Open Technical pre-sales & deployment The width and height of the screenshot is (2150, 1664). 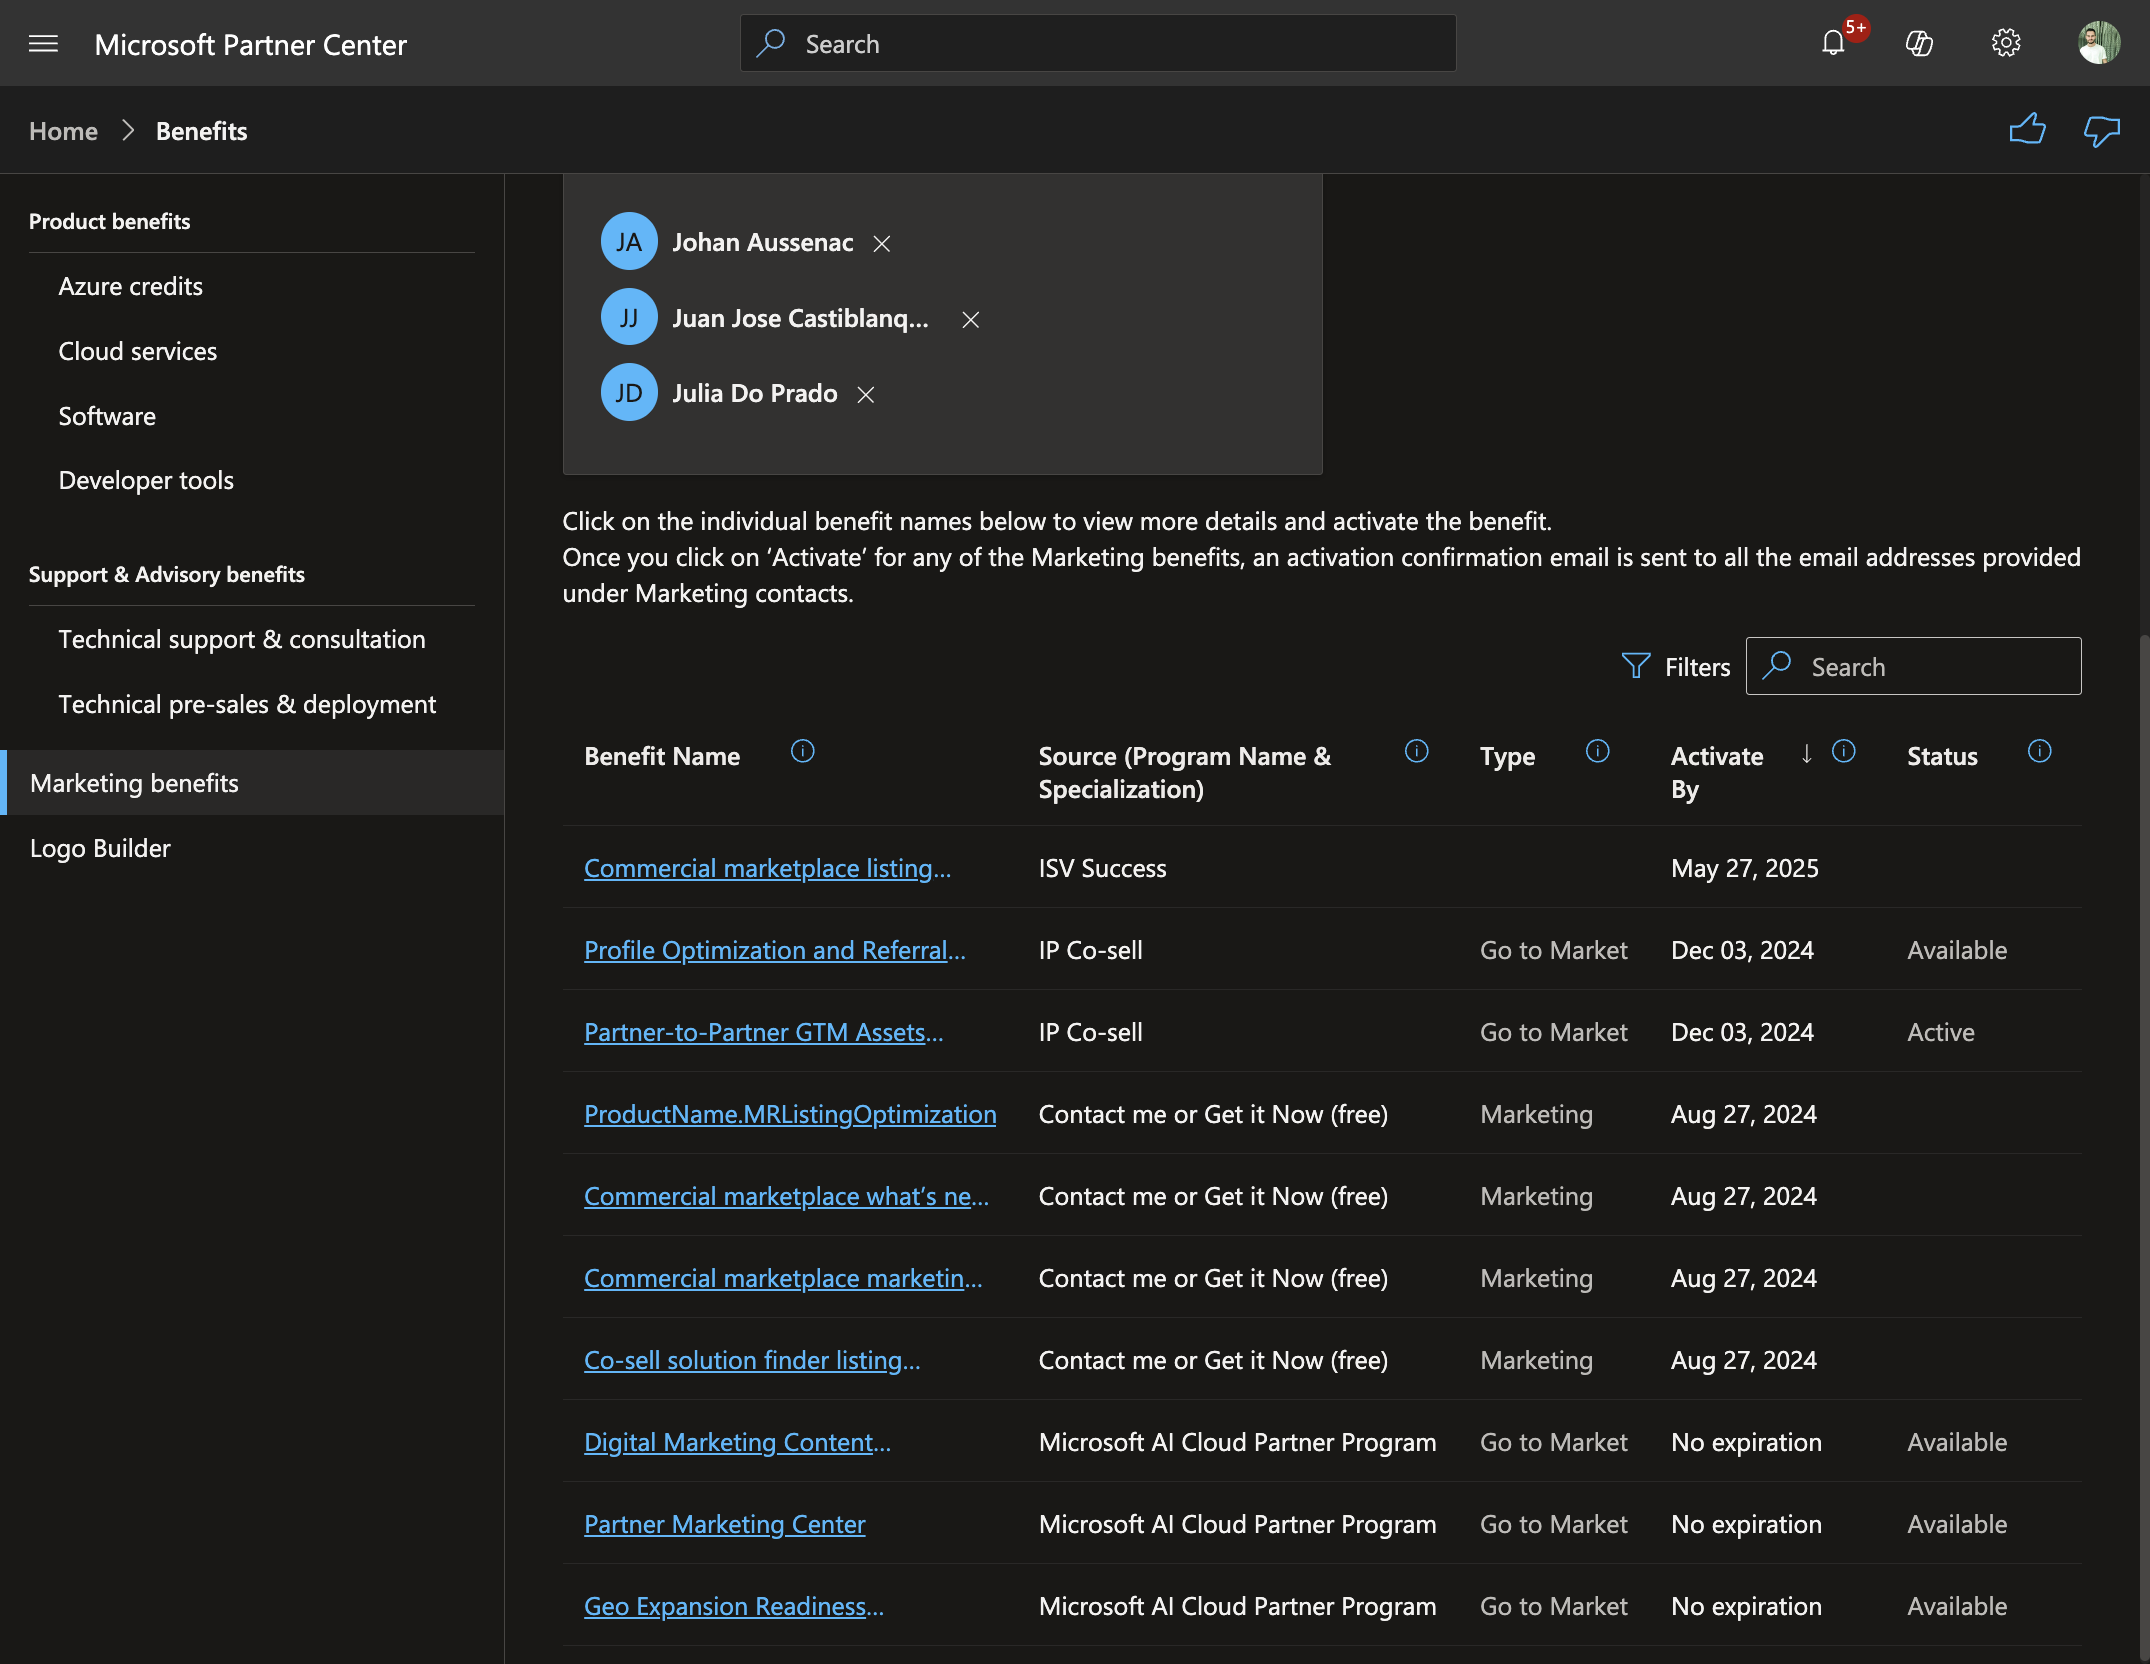pyautogui.click(x=247, y=704)
